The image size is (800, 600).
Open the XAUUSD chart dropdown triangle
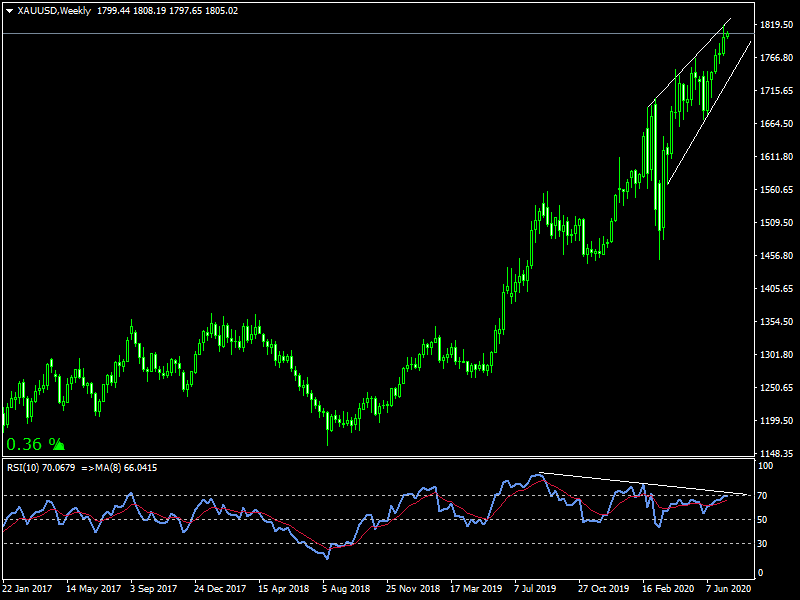point(10,11)
